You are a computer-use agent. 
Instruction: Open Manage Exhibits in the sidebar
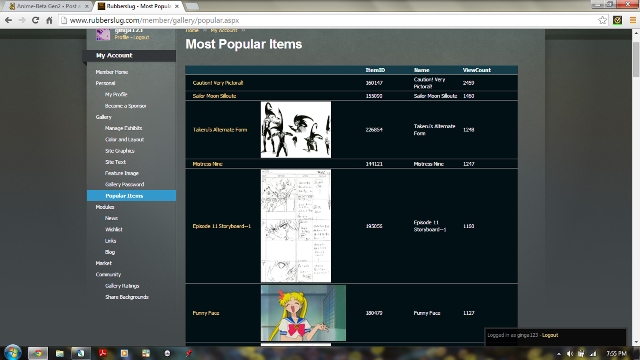(x=123, y=128)
